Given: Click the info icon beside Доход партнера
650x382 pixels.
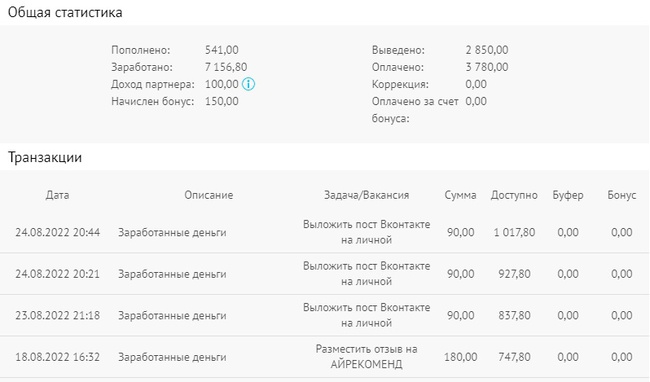Looking at the screenshot, I should pos(248,84).
